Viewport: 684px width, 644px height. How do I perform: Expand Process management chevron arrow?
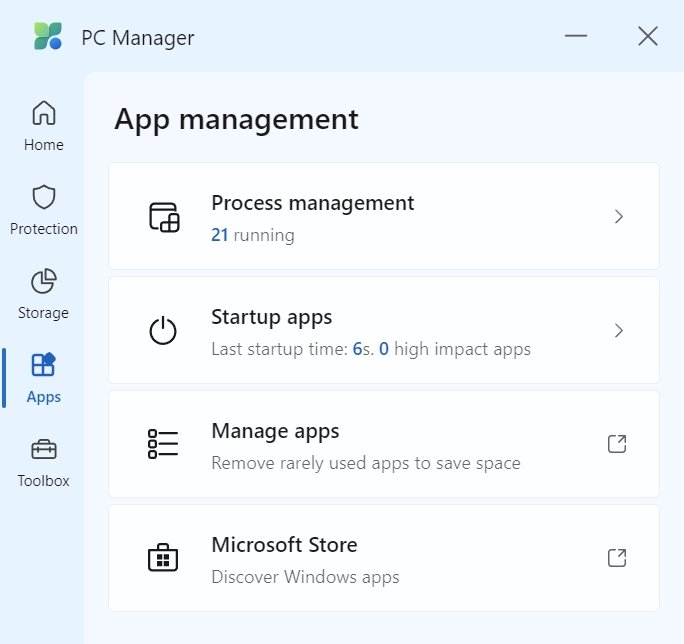pyautogui.click(x=619, y=216)
